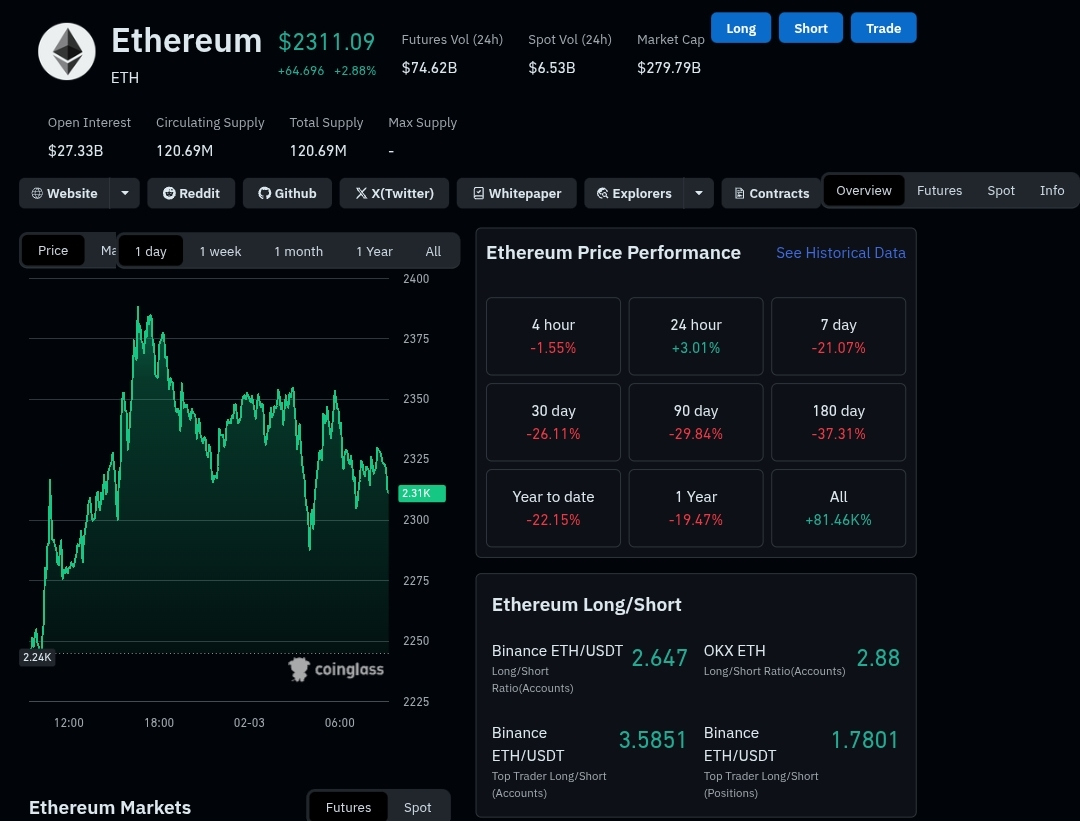Click the 2.31K current price marker

tap(422, 493)
